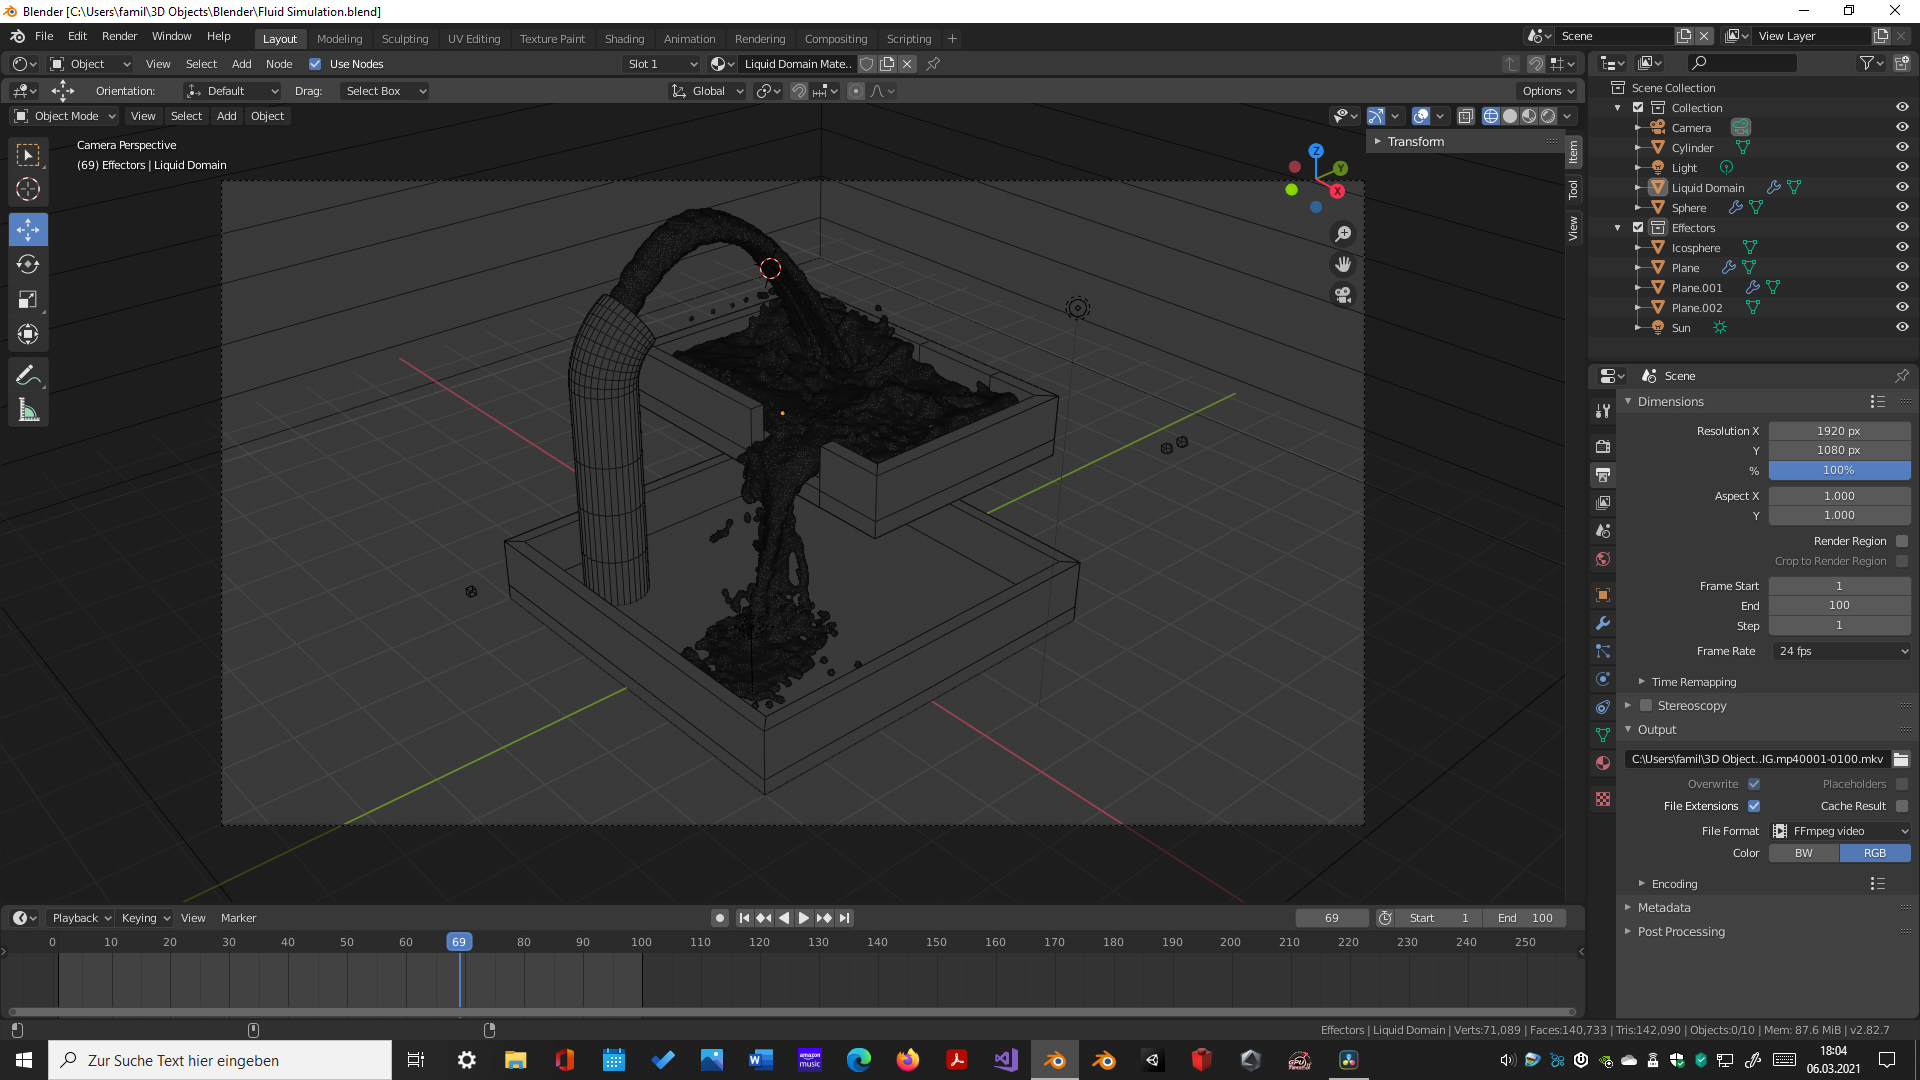
Task: Click the pan hand viewport icon
Action: 1343,264
